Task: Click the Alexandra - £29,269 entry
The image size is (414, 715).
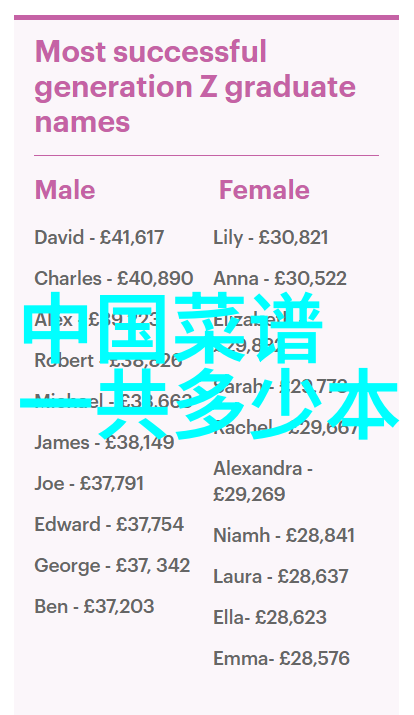Action: [263, 481]
